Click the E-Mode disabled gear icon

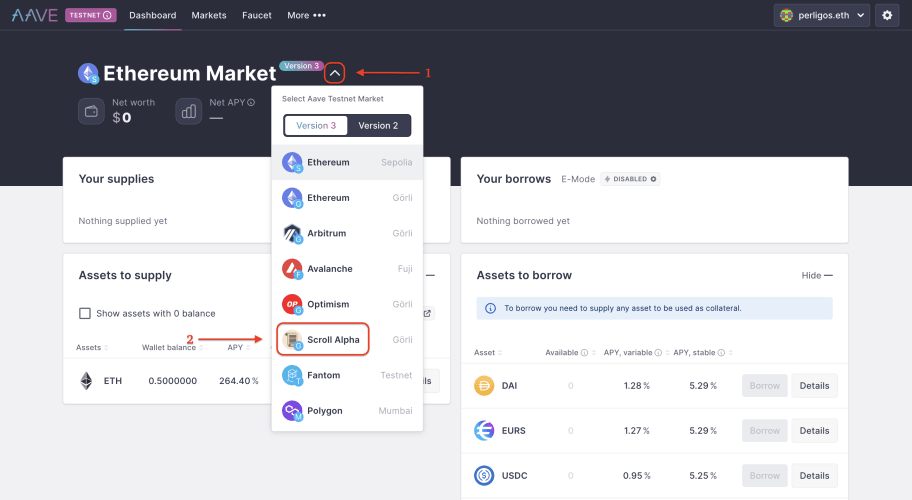coord(653,179)
